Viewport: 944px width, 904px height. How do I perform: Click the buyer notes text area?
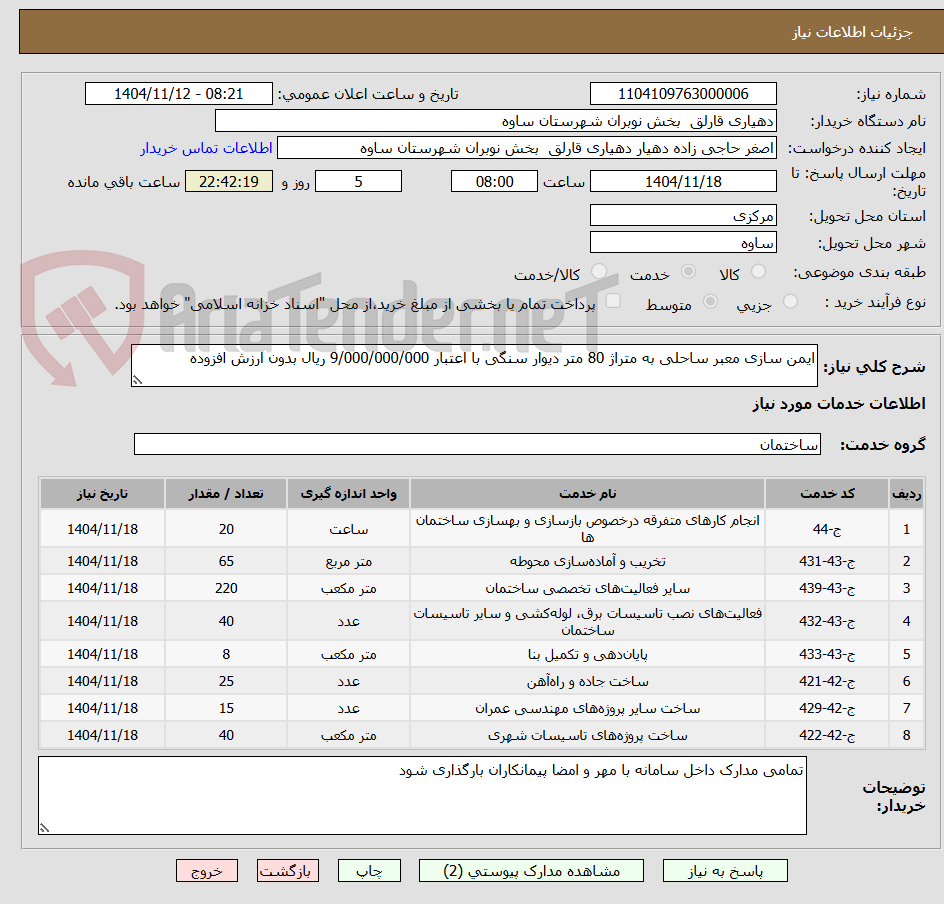click(422, 796)
